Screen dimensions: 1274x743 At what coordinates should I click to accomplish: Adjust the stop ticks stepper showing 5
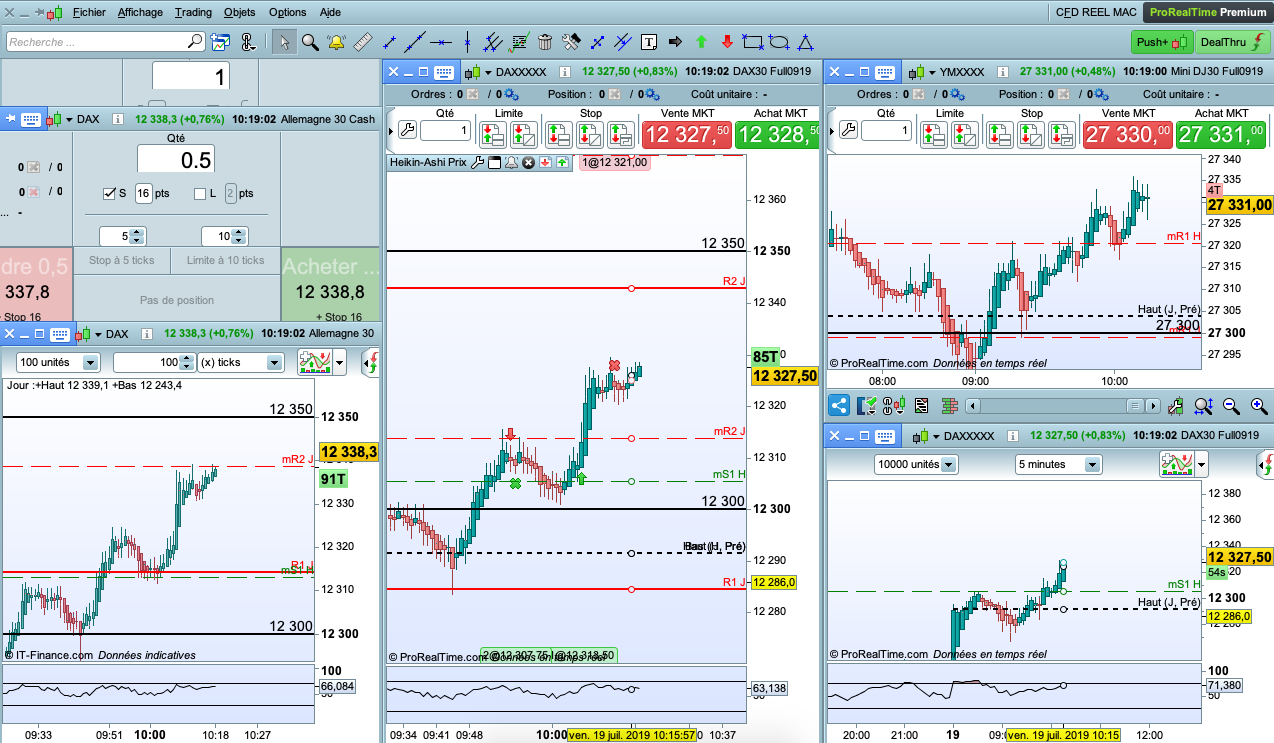click(x=138, y=236)
